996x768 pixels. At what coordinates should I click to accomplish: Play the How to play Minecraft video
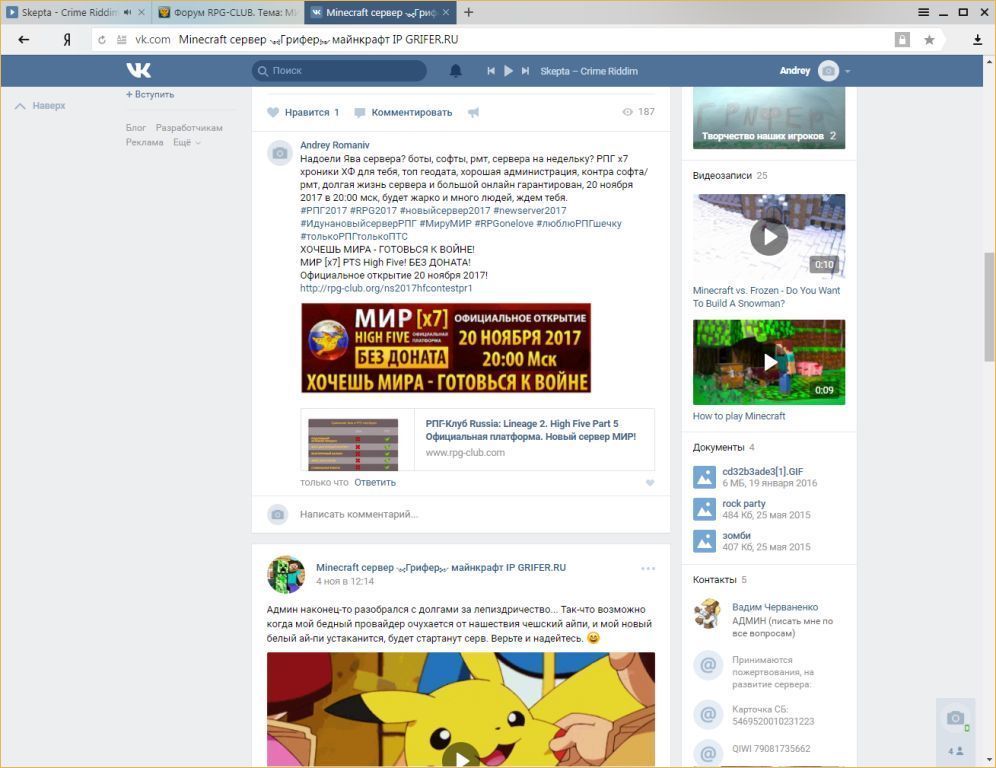point(769,362)
